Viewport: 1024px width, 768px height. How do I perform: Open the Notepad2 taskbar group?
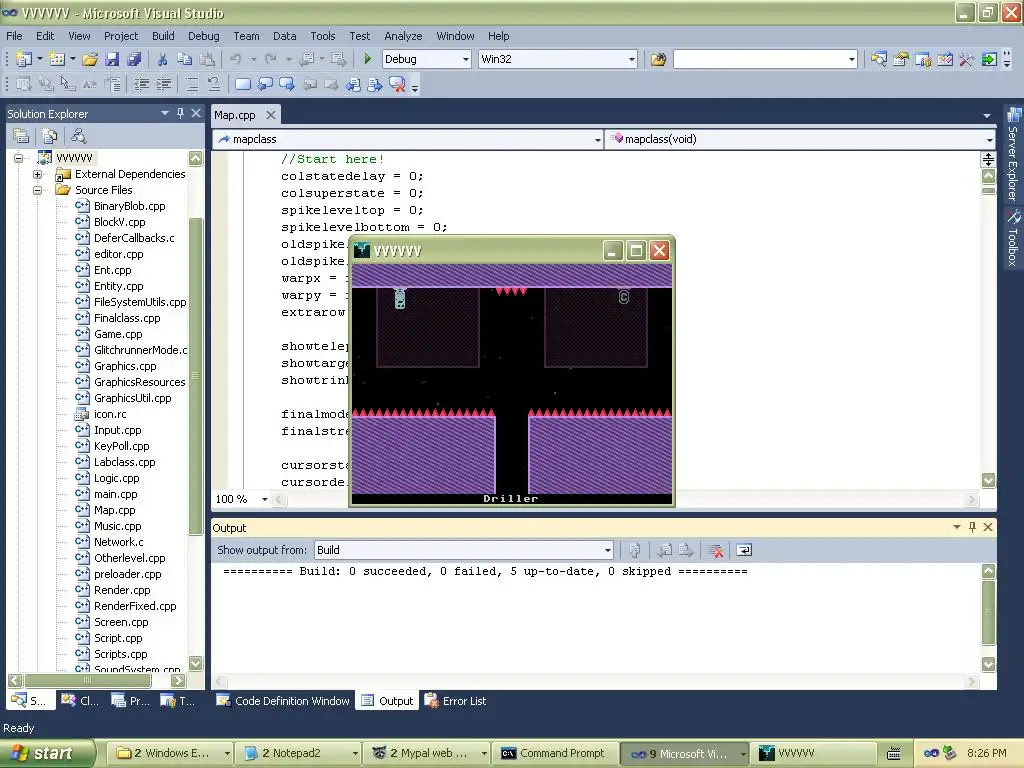point(300,754)
